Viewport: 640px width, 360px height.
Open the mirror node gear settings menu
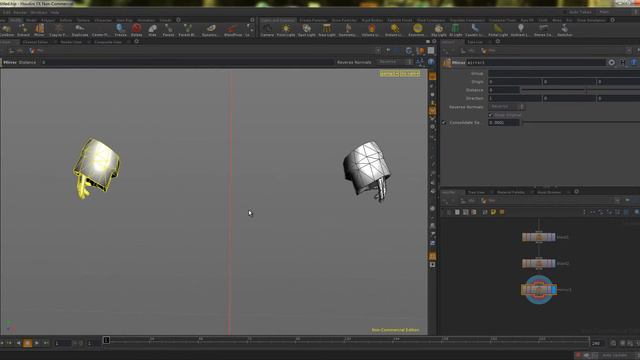point(611,62)
